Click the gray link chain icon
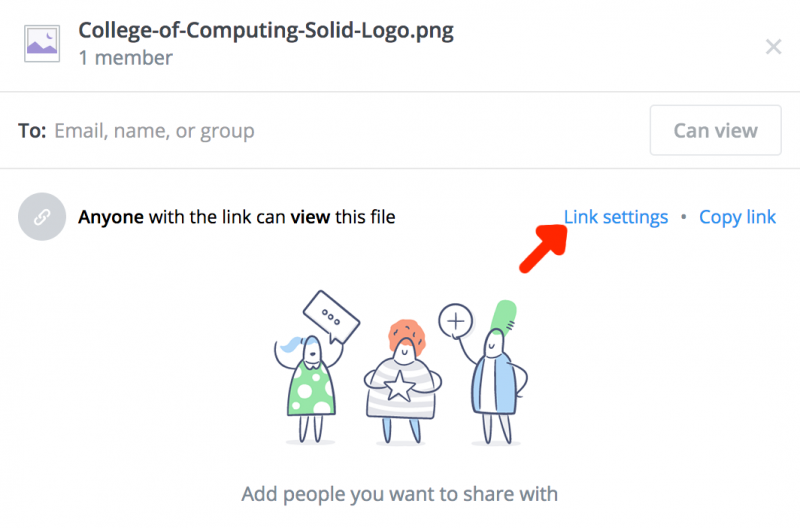 pos(42,217)
